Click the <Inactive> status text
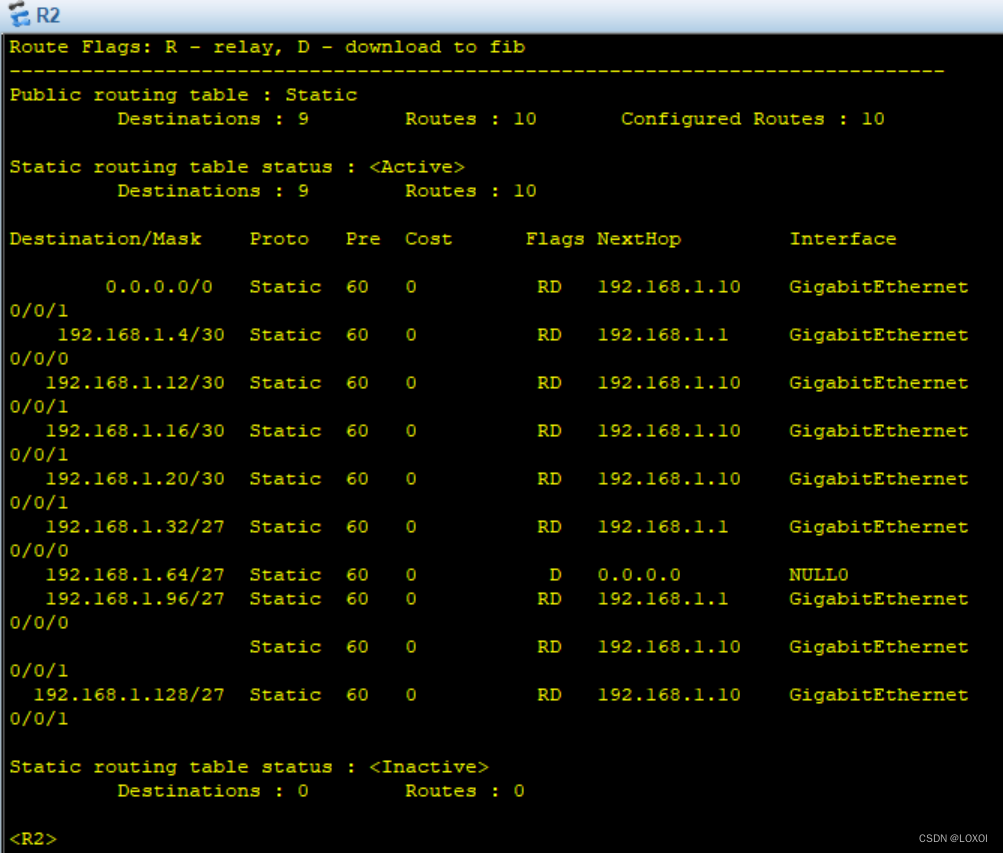The image size is (1003, 853). click(429, 766)
